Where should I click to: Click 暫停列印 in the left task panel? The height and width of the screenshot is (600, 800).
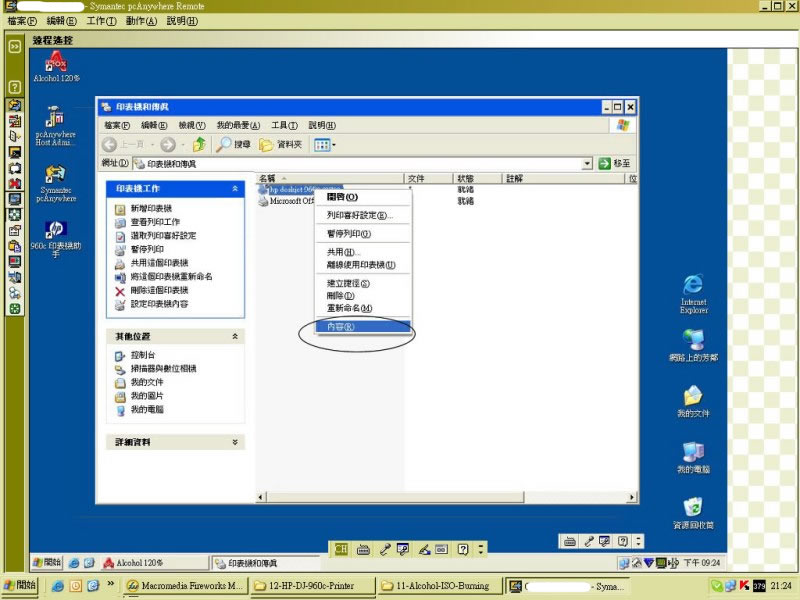click(147, 249)
